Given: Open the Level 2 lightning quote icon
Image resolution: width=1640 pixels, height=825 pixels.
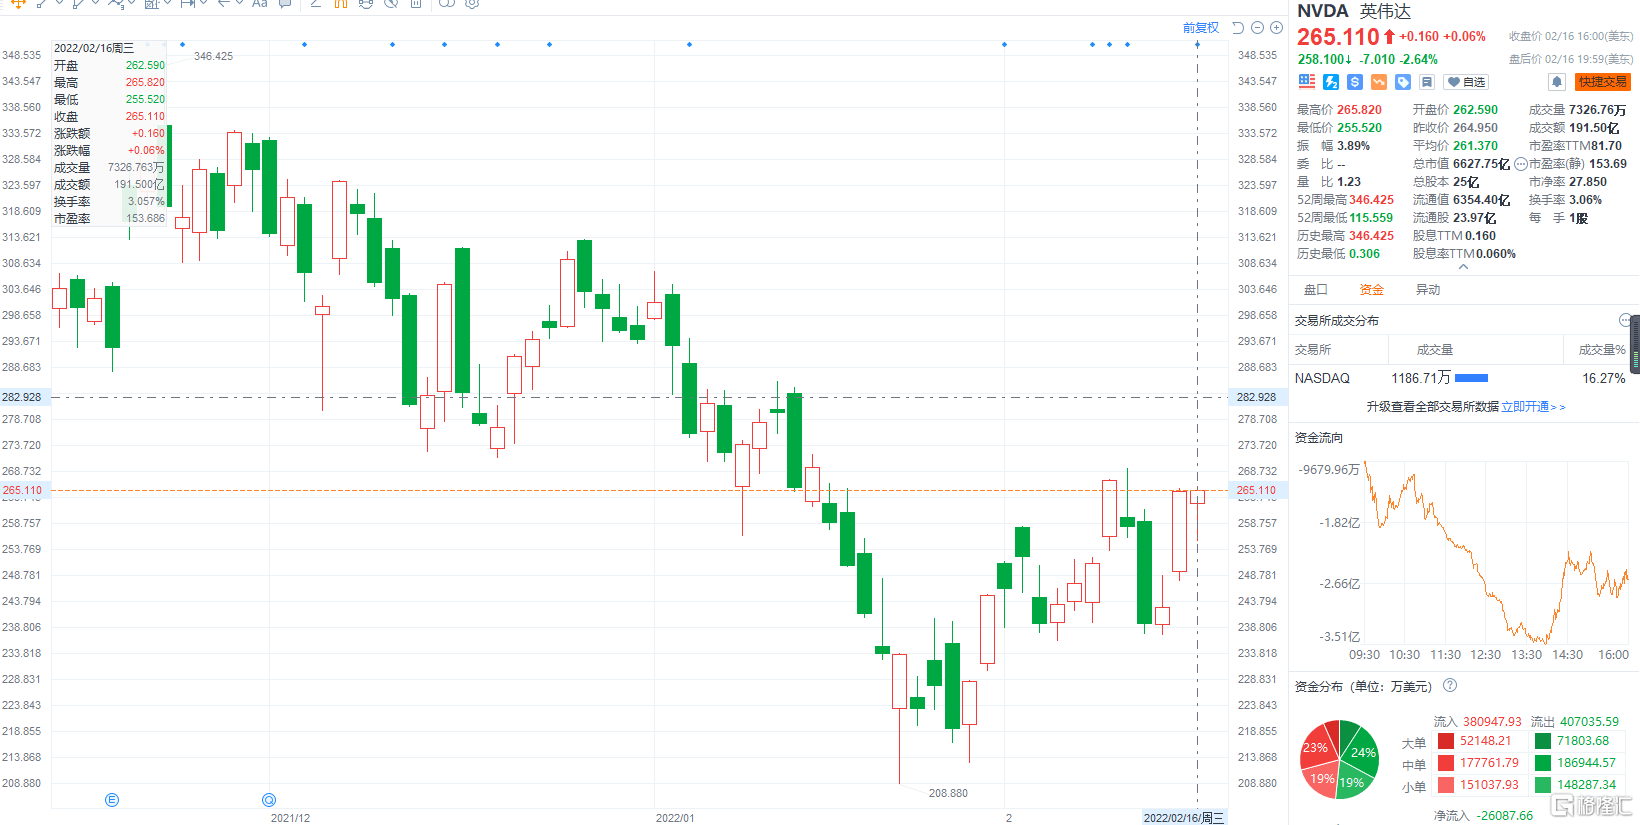Looking at the screenshot, I should pos(1331,82).
